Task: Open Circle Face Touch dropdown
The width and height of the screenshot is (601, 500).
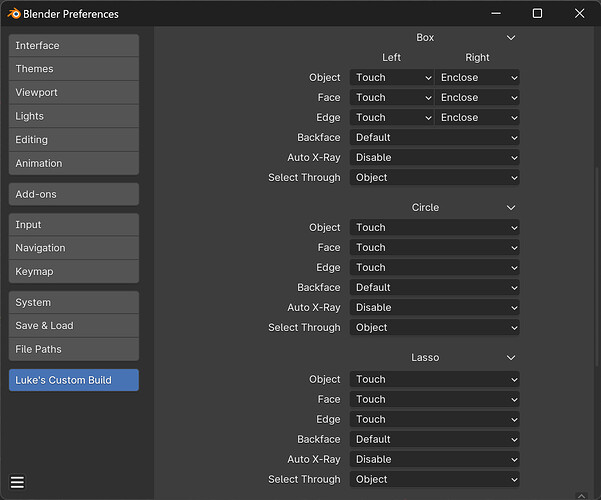Action: tap(435, 247)
